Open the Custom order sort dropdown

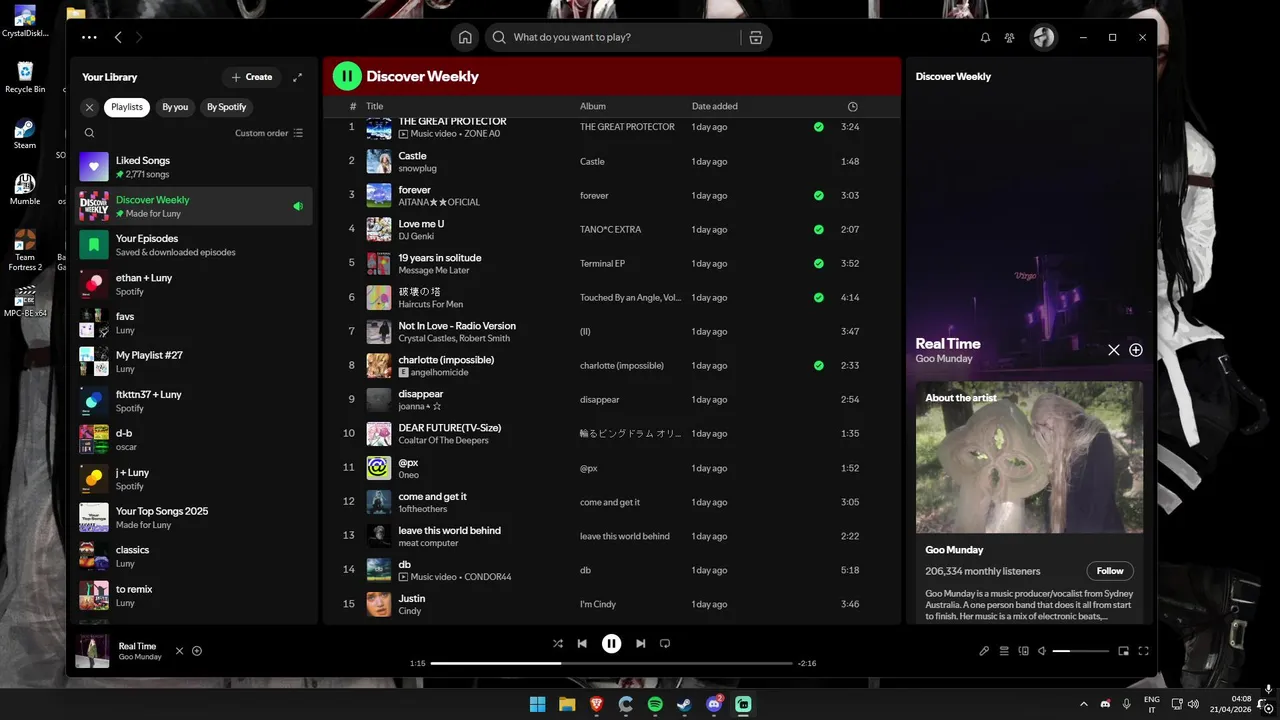click(269, 133)
